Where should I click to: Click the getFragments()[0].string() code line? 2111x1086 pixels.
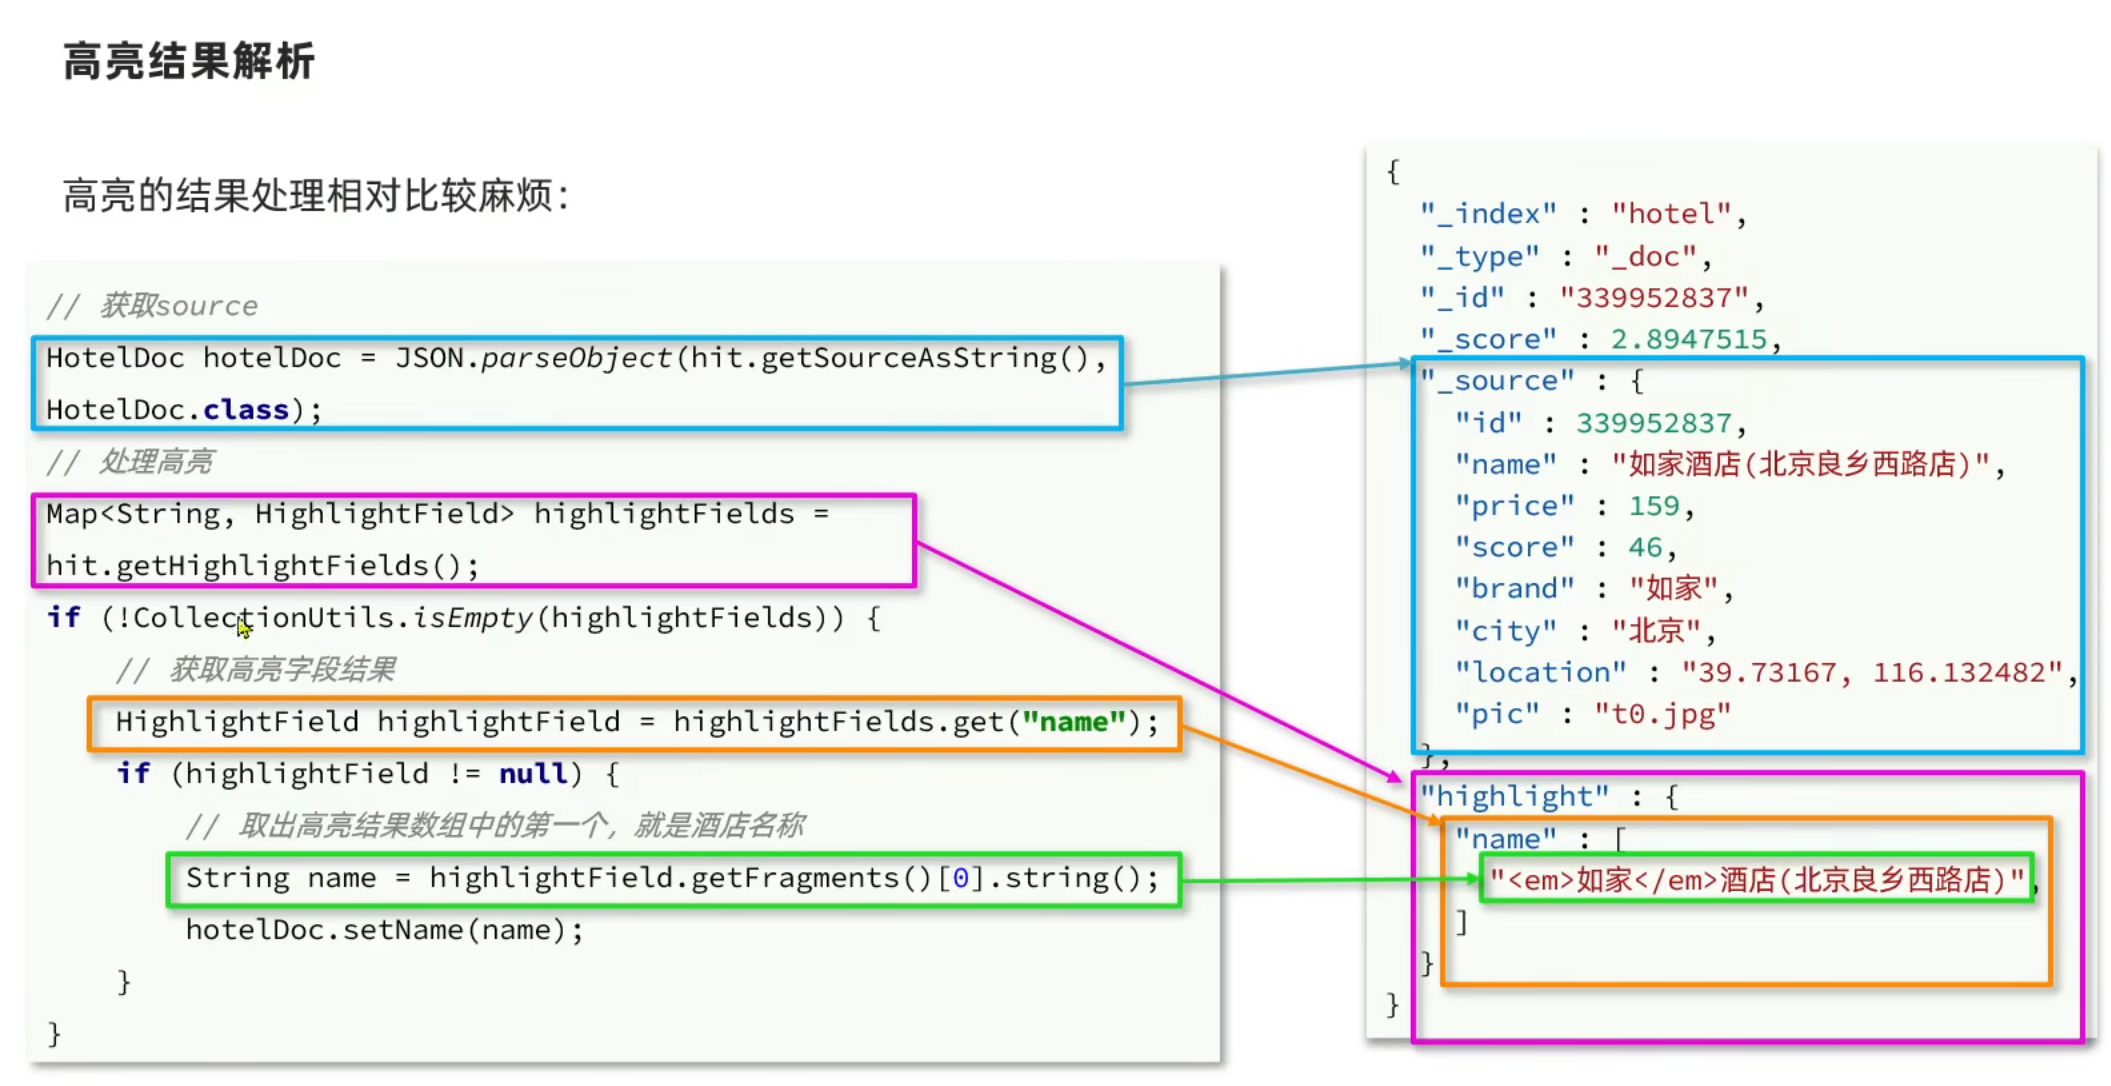(672, 878)
